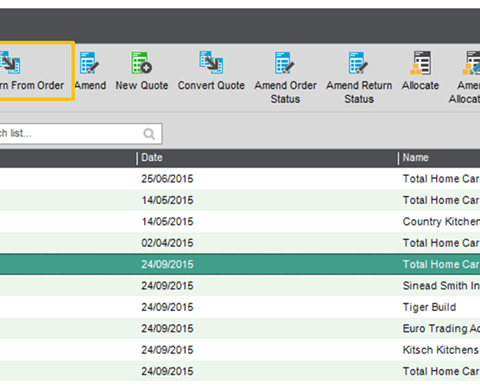The width and height of the screenshot is (480, 389).
Task: Click the Tiger Build name cell
Action: pyautogui.click(x=429, y=307)
